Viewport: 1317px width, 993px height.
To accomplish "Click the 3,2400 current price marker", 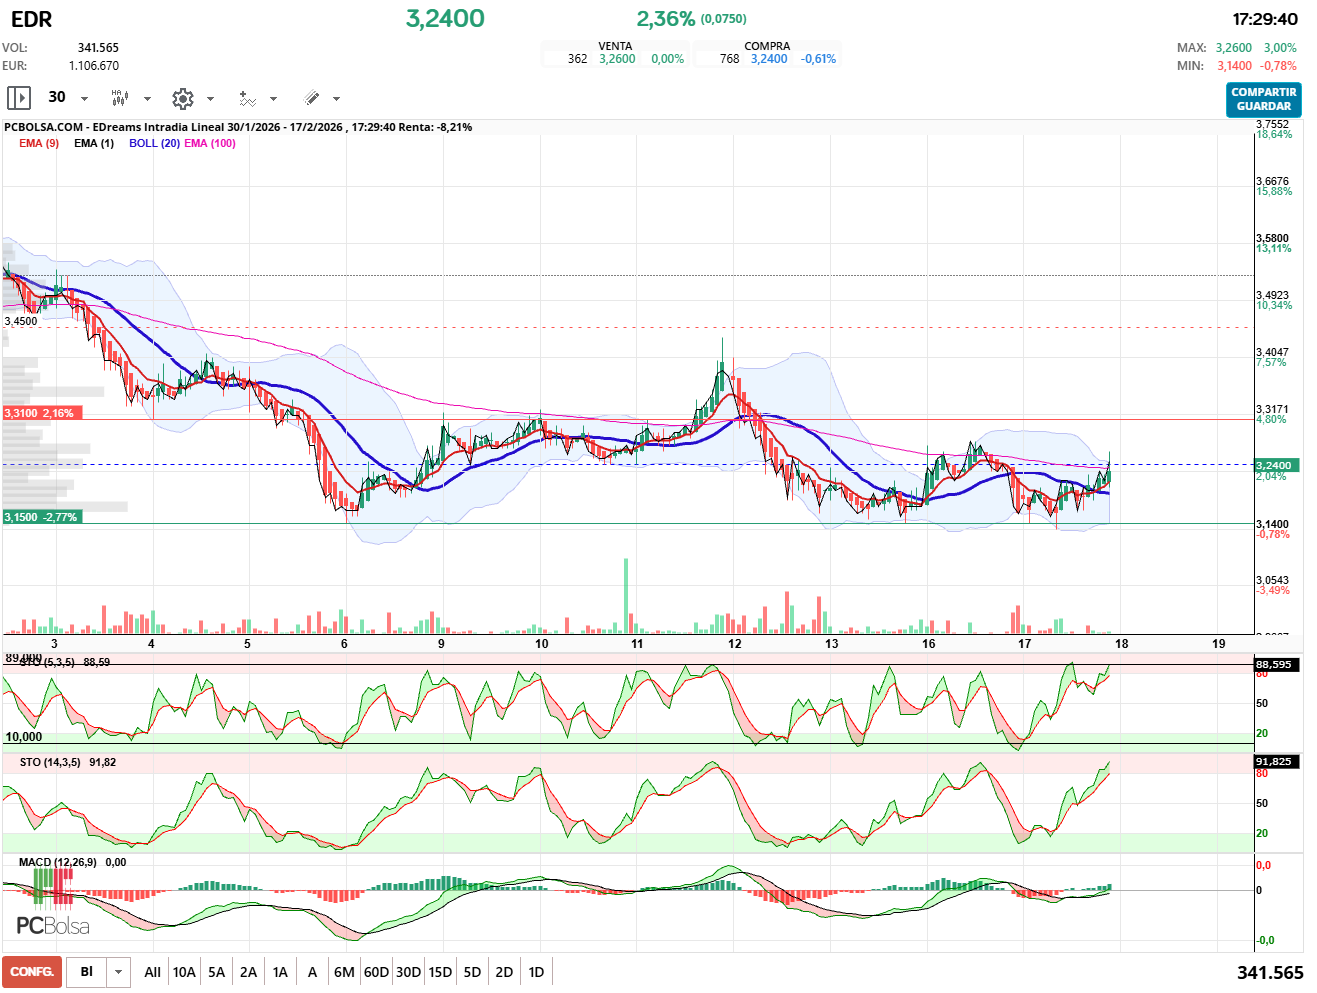I will [x=1274, y=465].
